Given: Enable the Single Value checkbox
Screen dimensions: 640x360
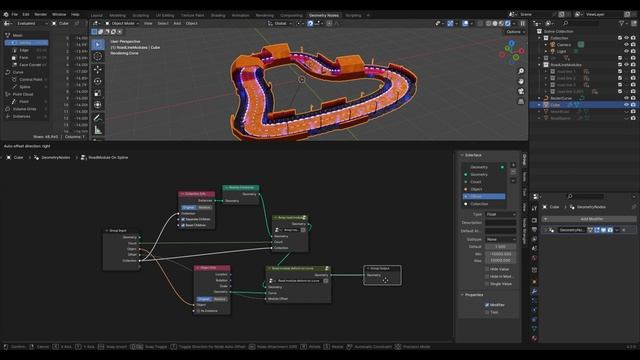Looking at the screenshot, I should [487, 284].
